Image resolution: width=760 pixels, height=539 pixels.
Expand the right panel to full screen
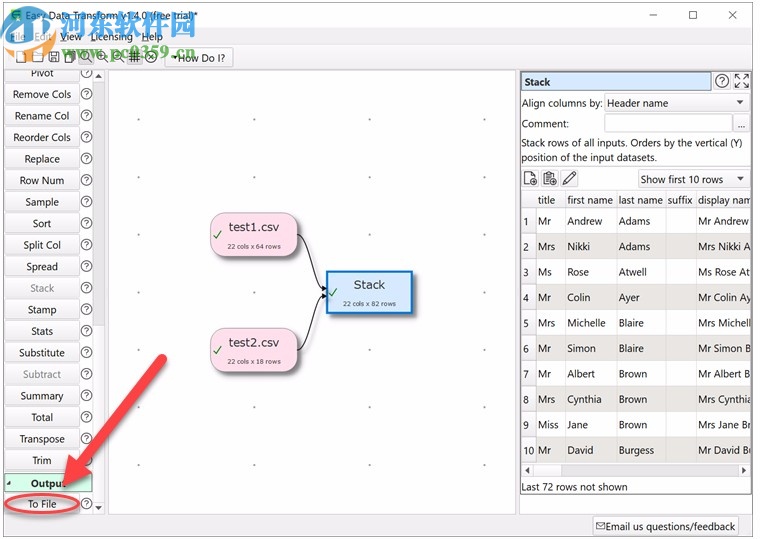(x=742, y=81)
